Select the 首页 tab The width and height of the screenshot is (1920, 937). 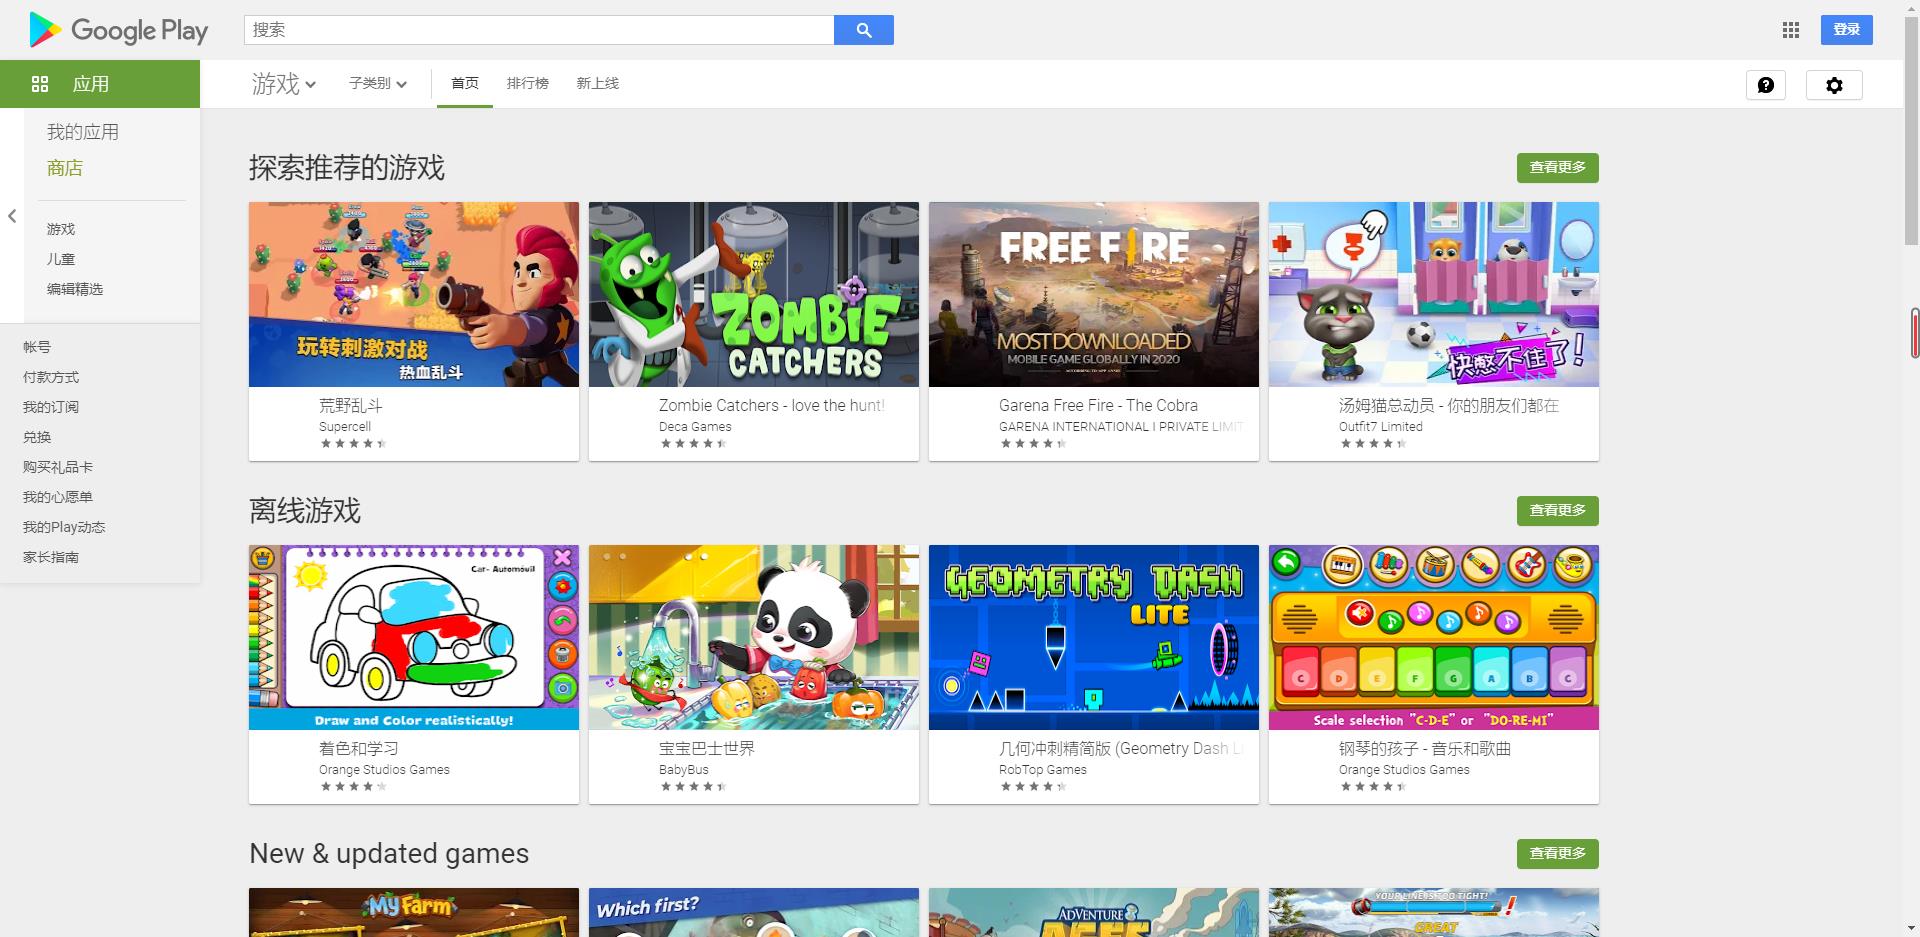pyautogui.click(x=465, y=84)
